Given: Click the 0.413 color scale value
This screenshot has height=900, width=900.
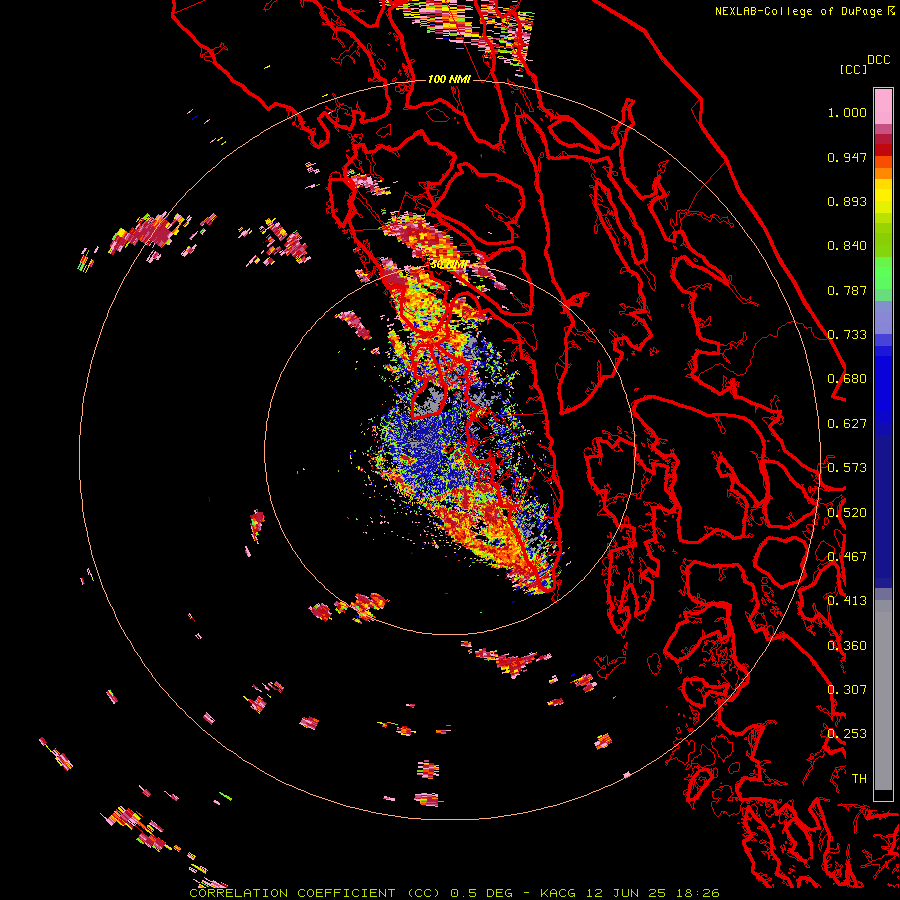Looking at the screenshot, I should point(847,601).
